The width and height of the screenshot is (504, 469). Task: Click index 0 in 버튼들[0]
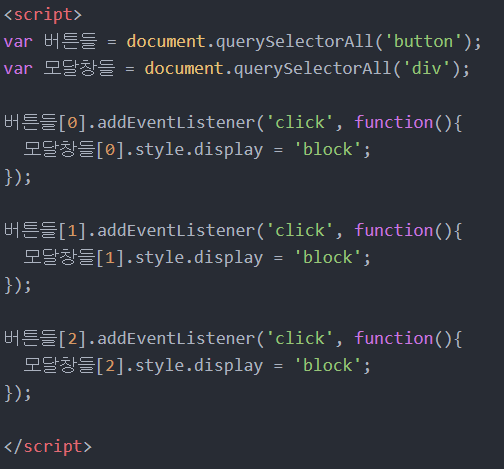pos(72,123)
